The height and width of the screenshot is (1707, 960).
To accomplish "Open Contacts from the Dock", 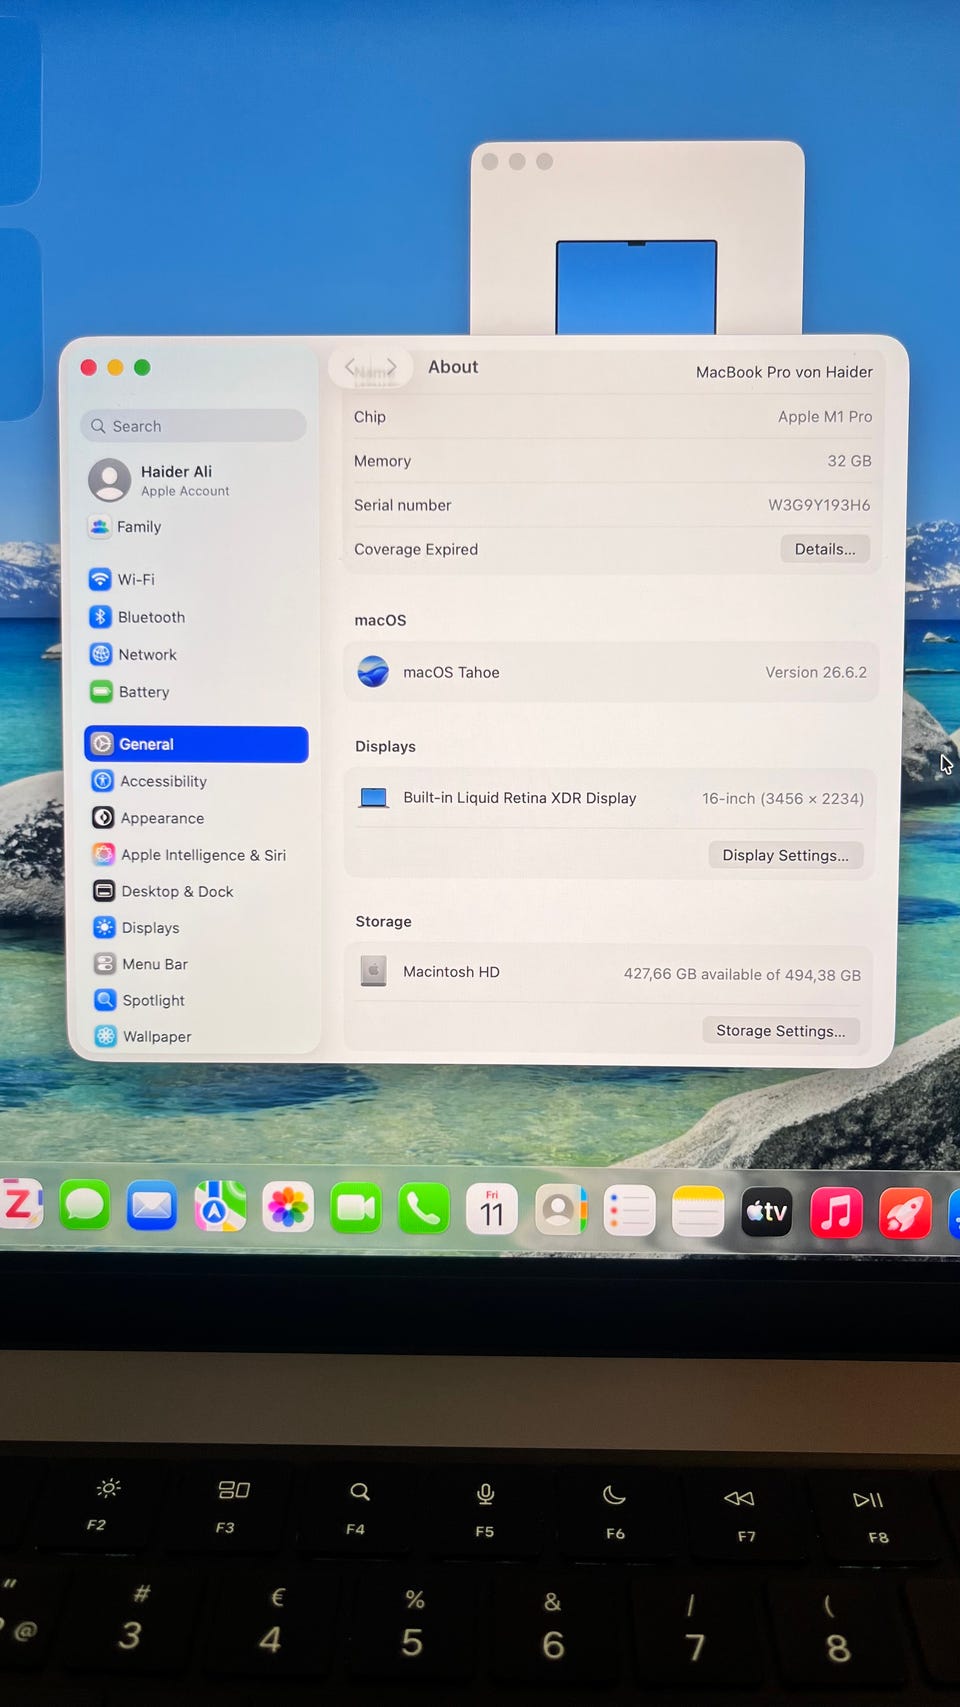I will tap(561, 1211).
